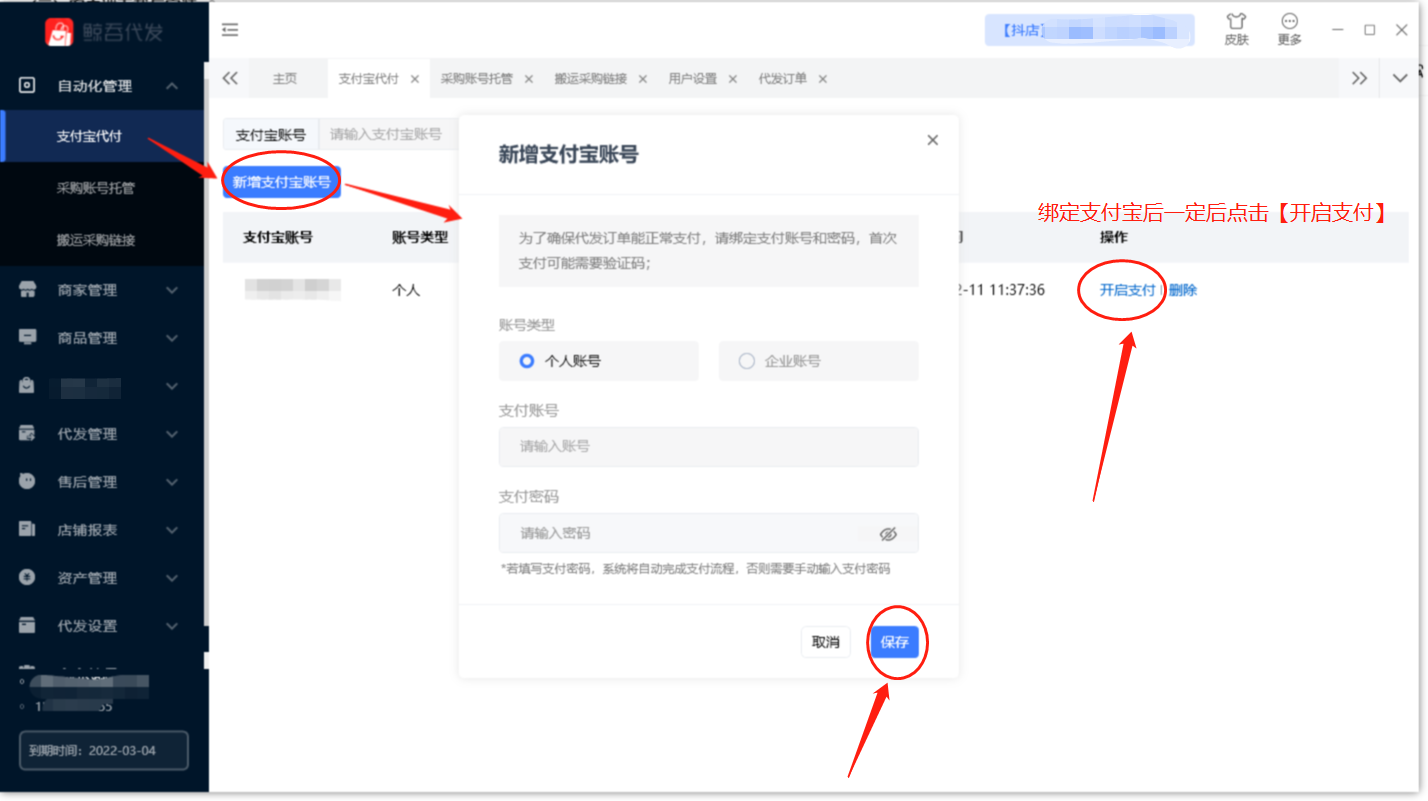
Task: Expand the 店铺报表 menu group
Action: click(172, 530)
